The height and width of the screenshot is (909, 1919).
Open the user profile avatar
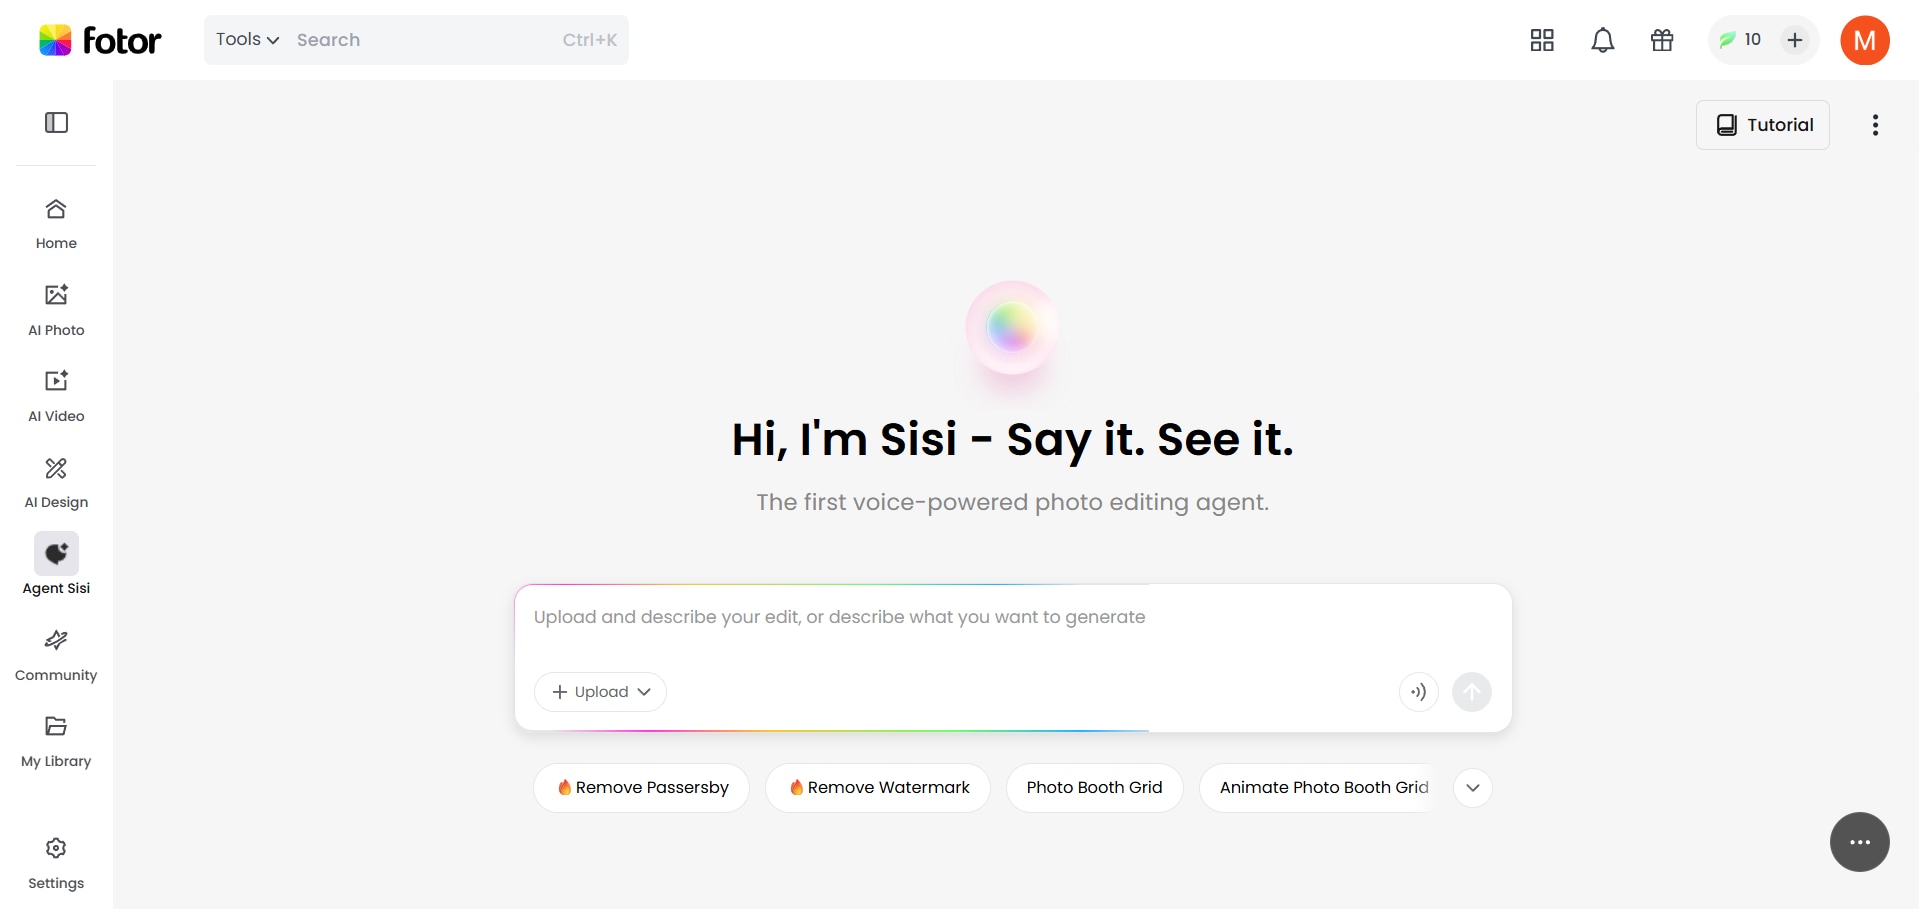(x=1864, y=40)
